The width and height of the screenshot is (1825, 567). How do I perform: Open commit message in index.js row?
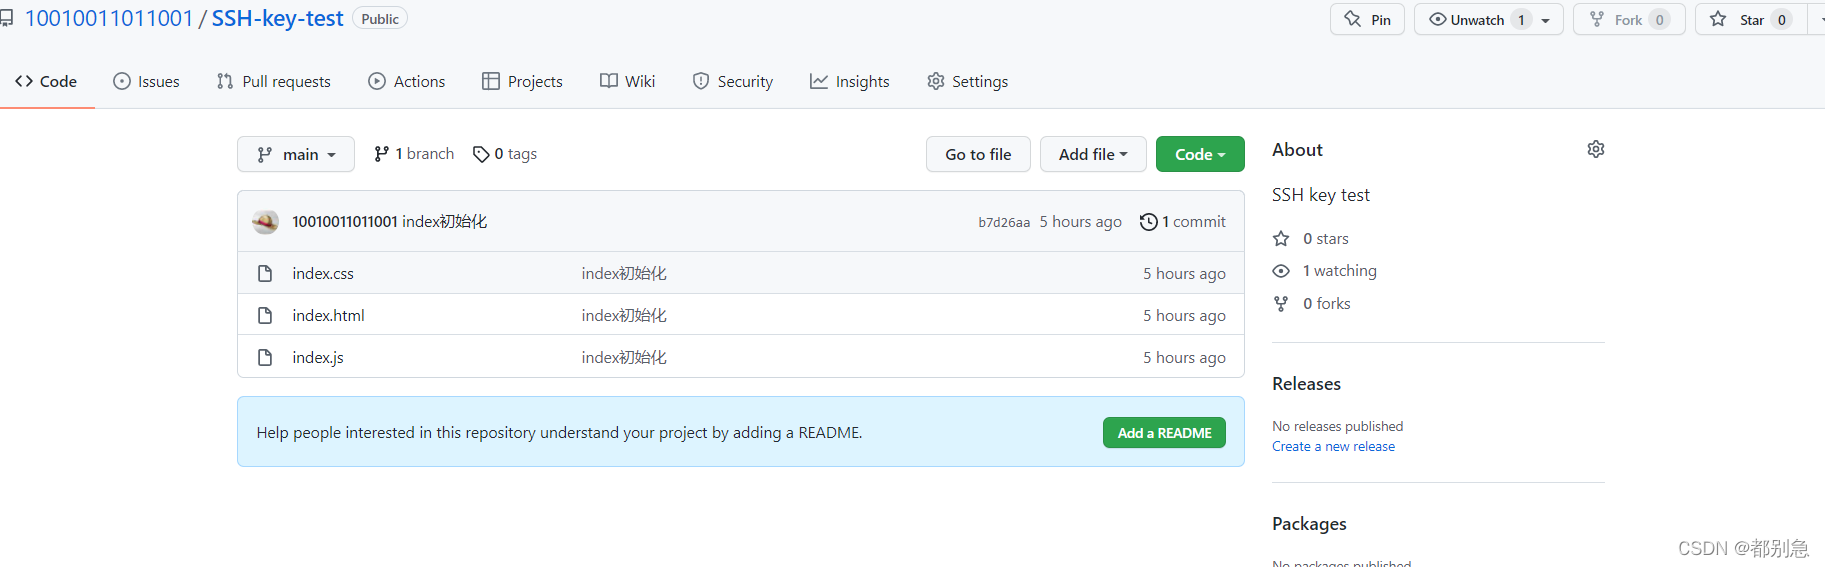624,357
